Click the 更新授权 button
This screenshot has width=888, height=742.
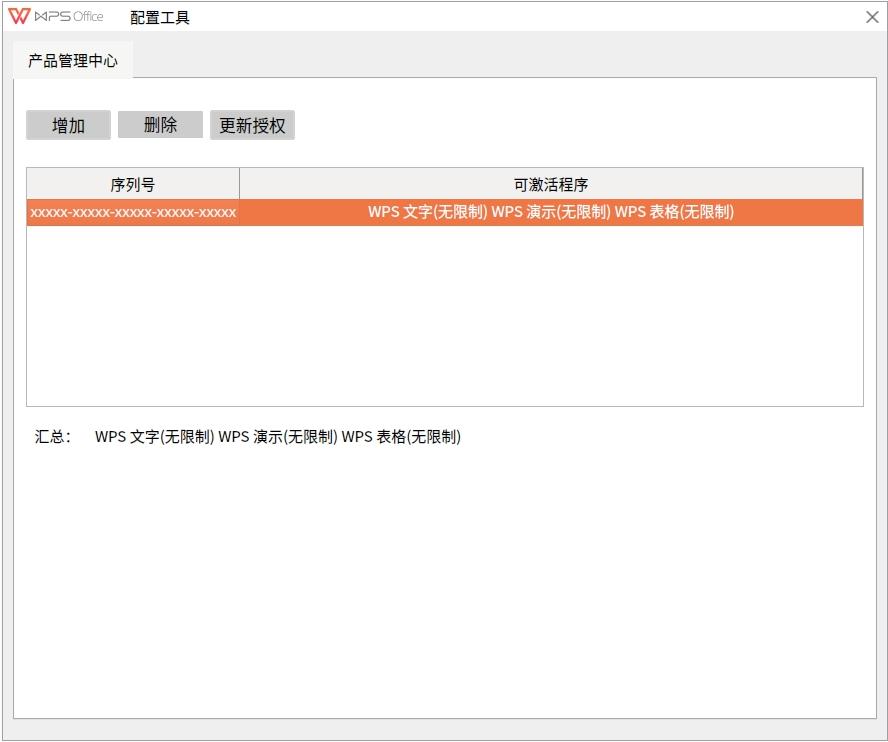(x=253, y=125)
